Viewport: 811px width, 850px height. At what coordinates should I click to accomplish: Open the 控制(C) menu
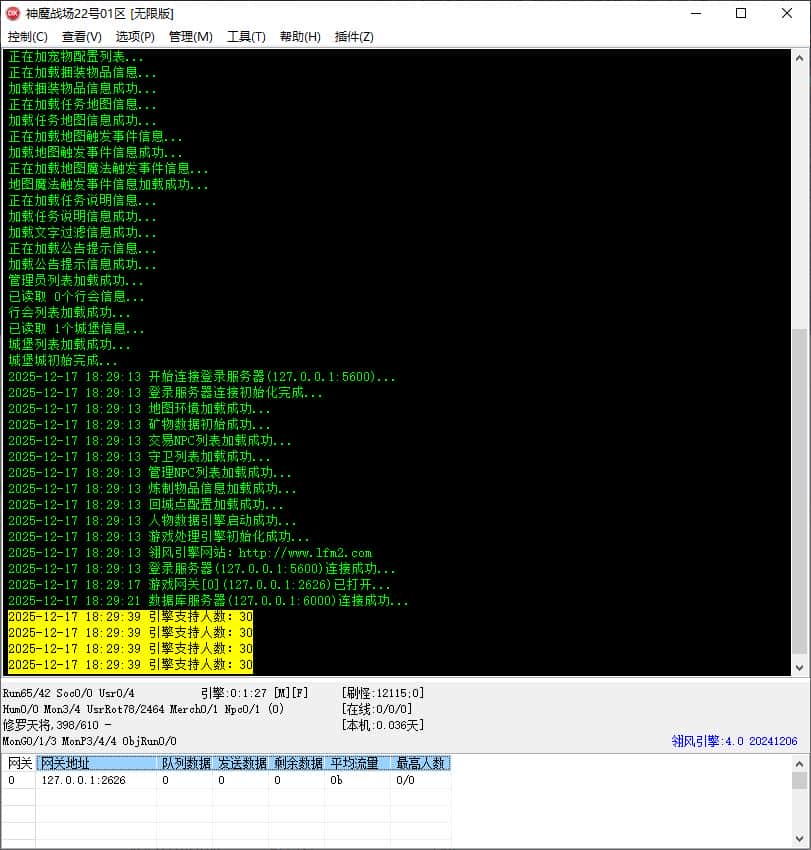[28, 37]
